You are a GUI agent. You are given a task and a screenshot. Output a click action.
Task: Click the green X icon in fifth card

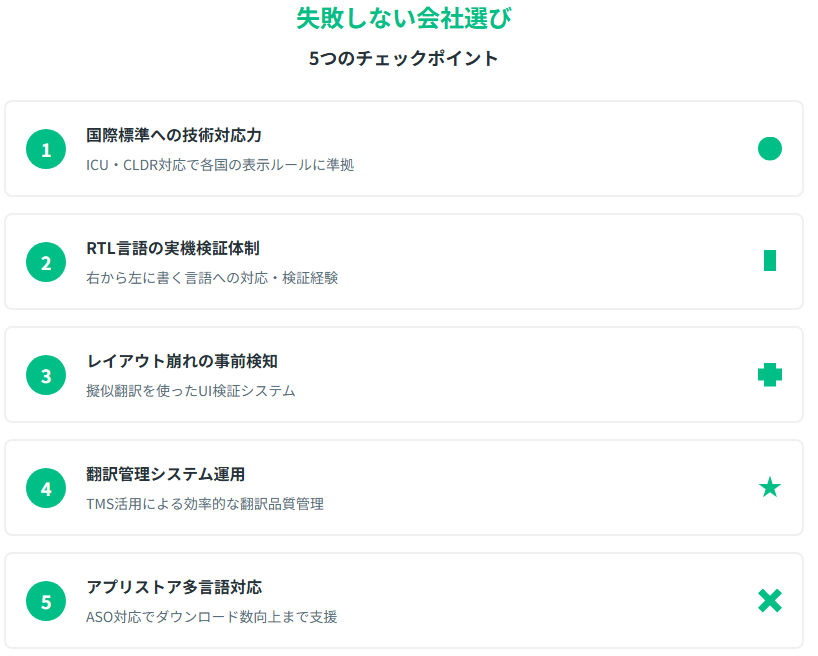[769, 601]
